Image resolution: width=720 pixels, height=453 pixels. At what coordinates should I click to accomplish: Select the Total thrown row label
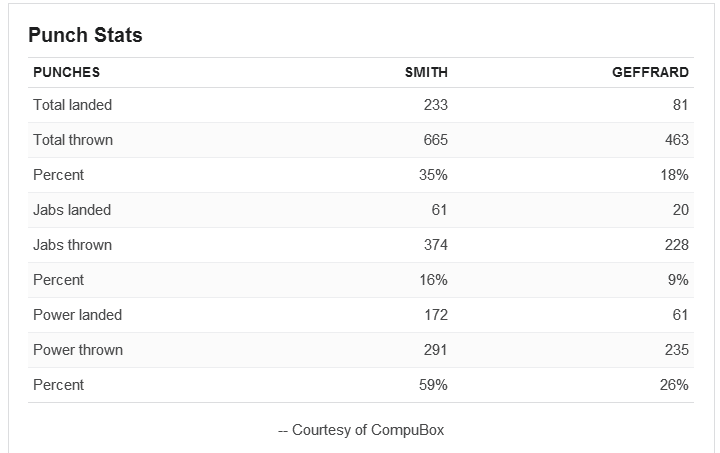coord(73,140)
